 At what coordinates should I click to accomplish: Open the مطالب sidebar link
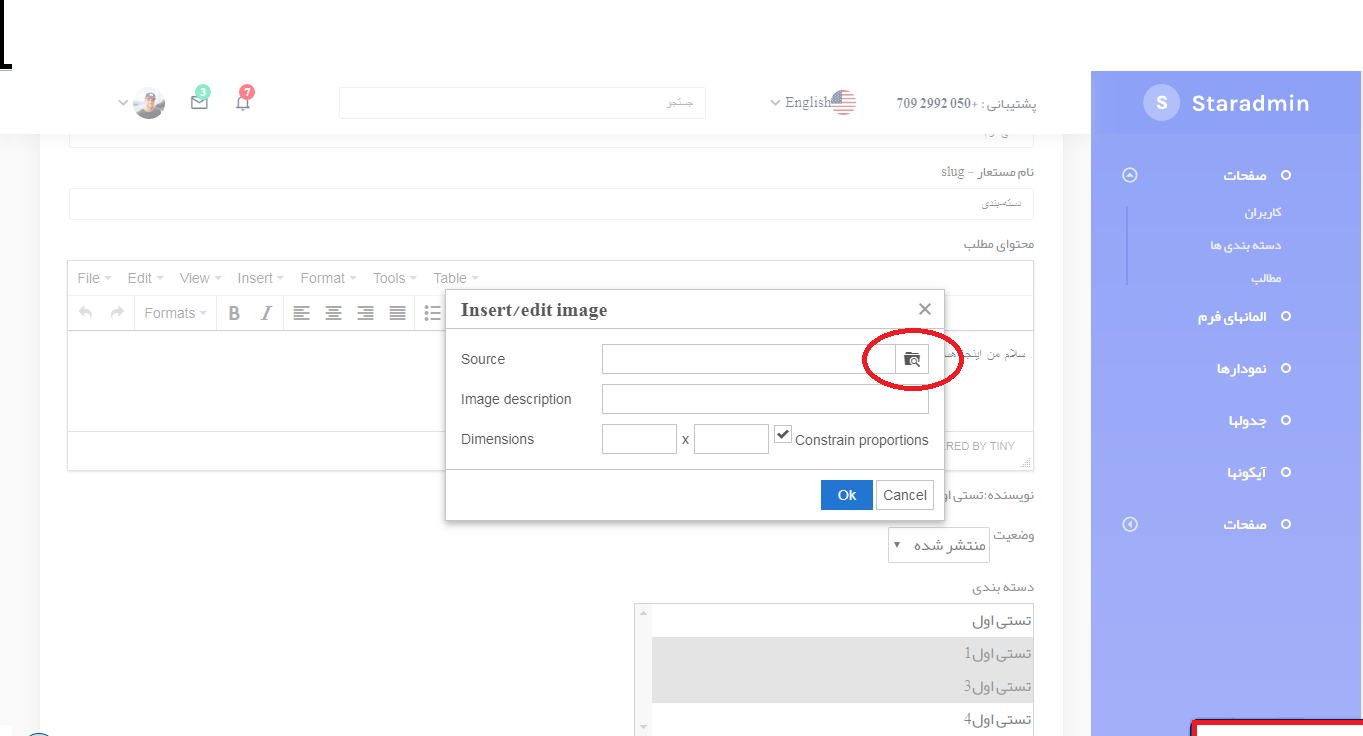1266,278
